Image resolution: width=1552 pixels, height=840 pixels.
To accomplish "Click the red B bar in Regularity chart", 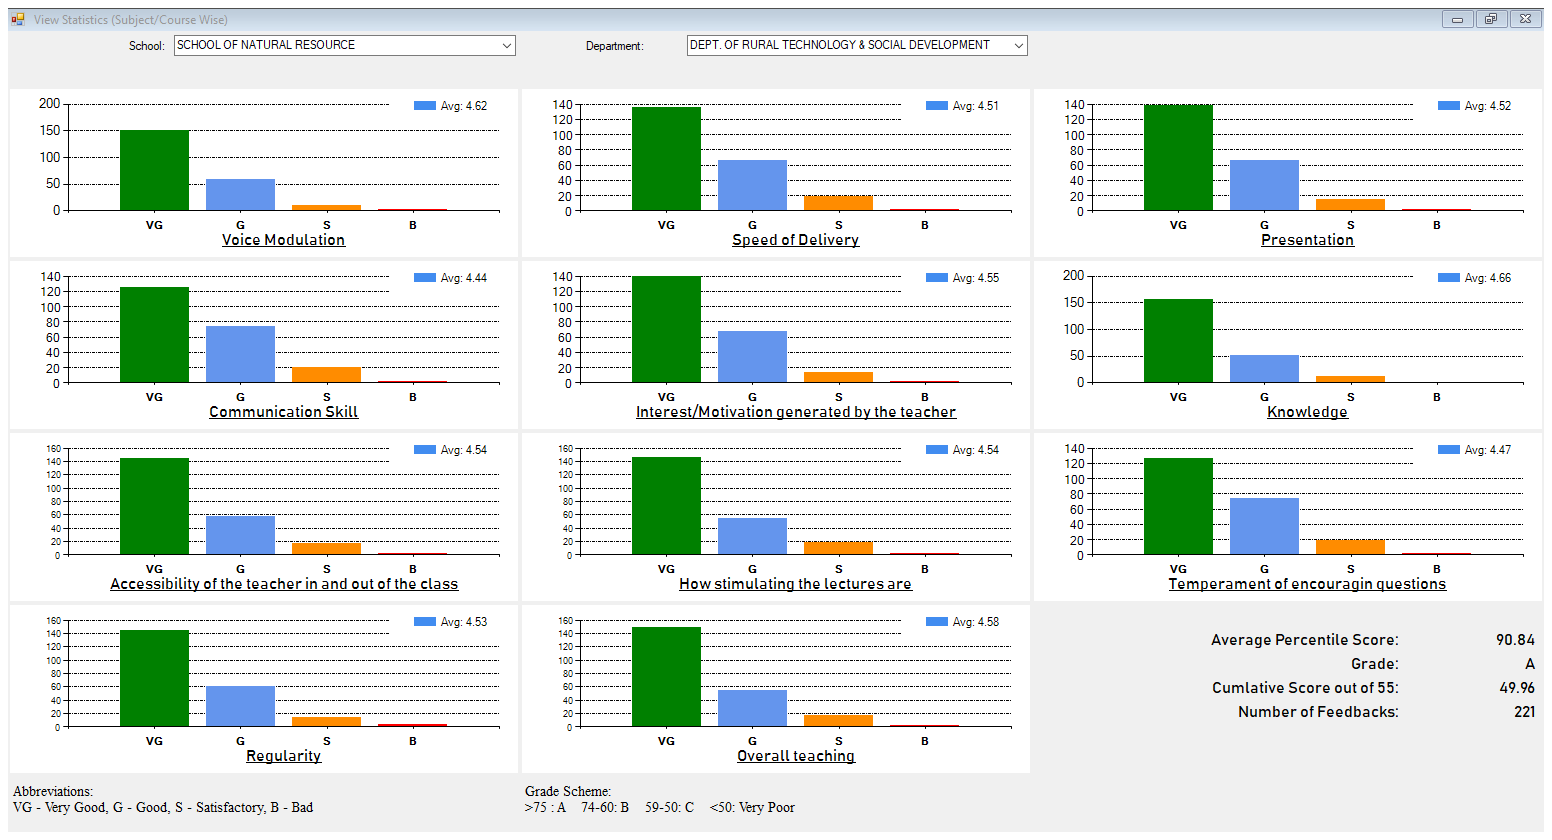I will click(x=412, y=725).
